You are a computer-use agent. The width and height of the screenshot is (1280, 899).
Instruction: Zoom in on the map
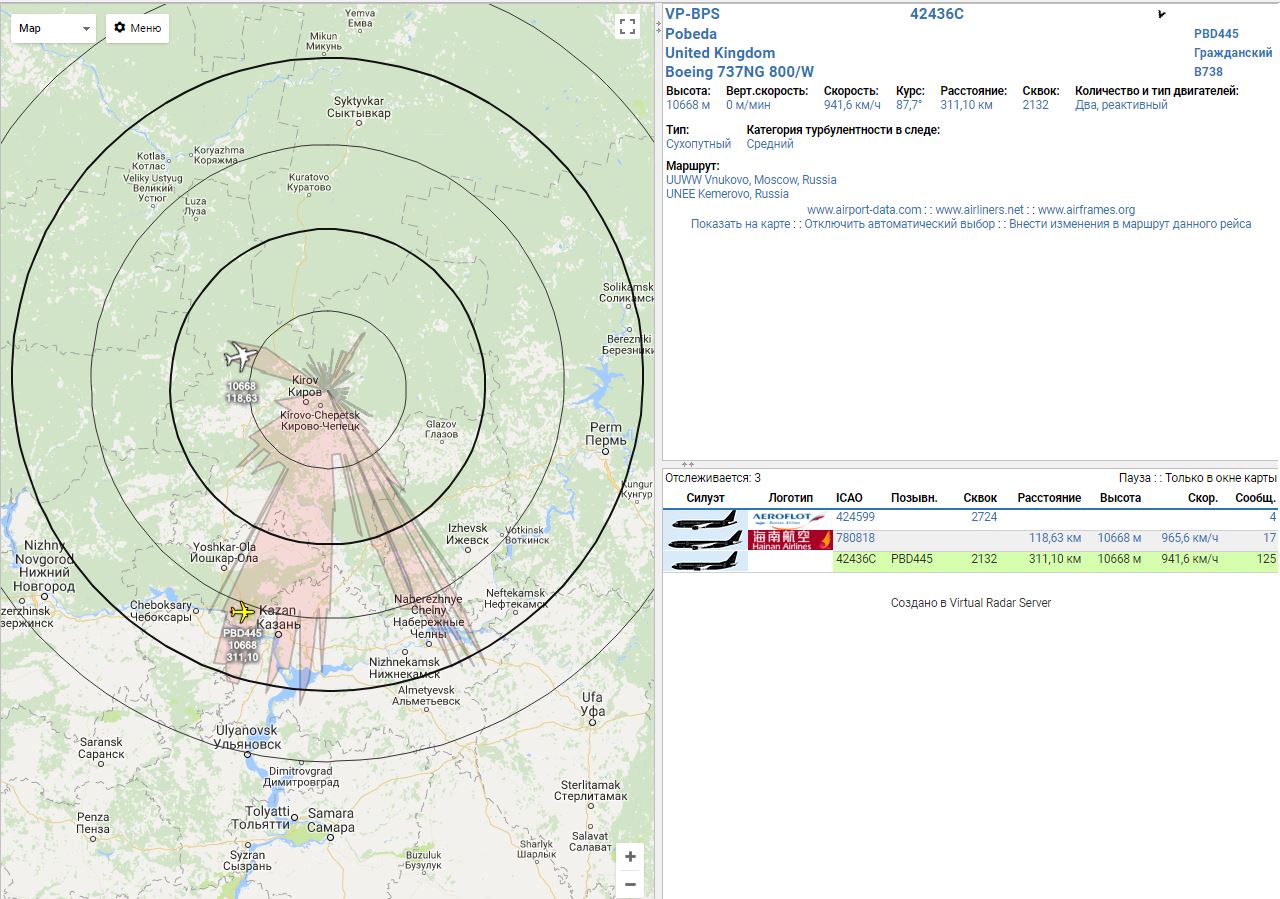coord(630,857)
